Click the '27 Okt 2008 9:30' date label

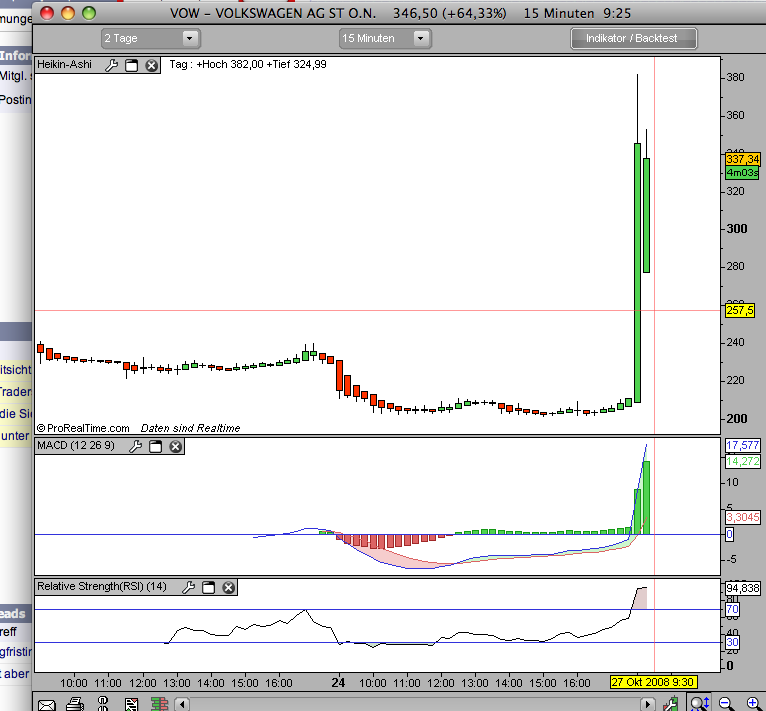click(x=653, y=682)
